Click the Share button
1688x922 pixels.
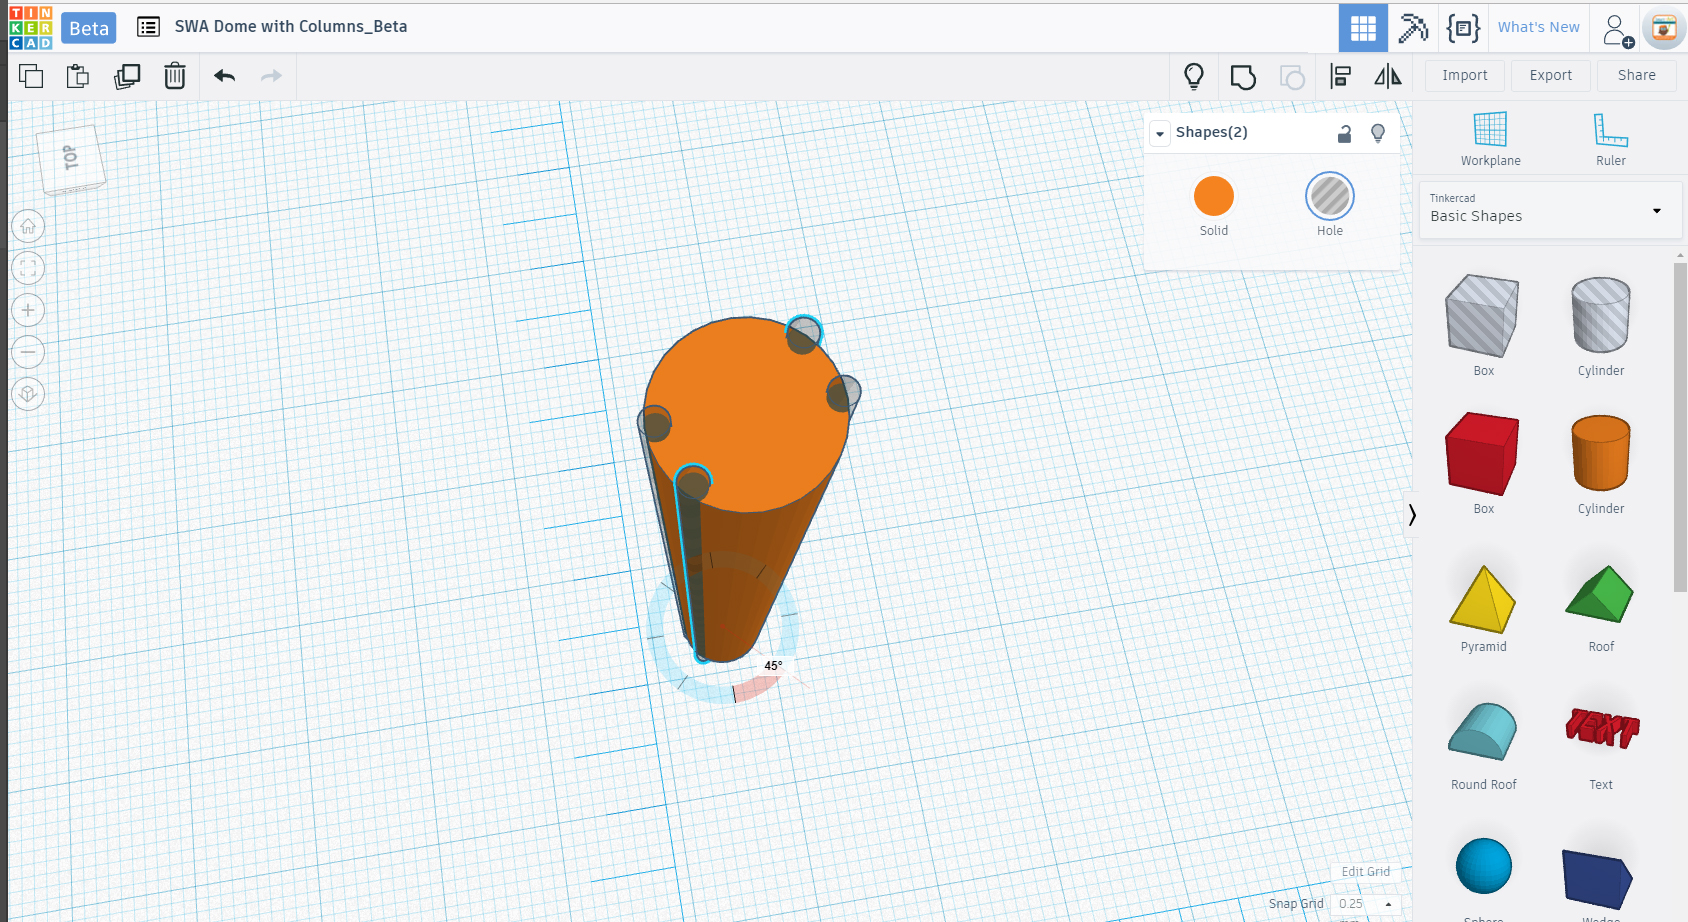1637,75
